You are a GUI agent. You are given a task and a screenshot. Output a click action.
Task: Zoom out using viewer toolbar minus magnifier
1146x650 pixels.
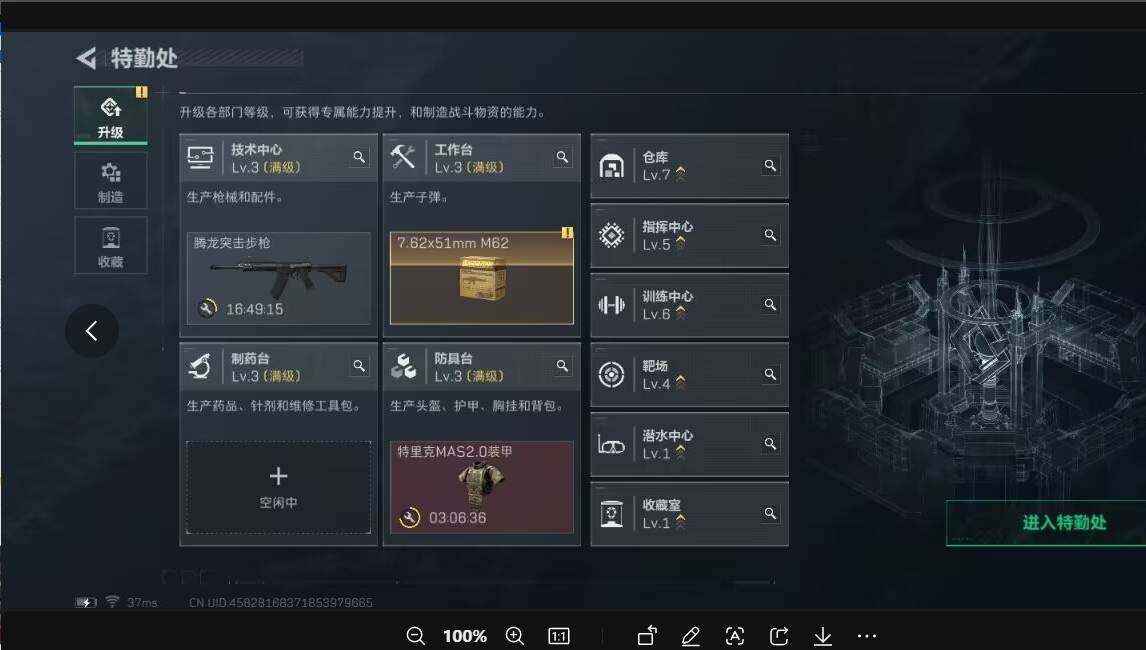[415, 636]
